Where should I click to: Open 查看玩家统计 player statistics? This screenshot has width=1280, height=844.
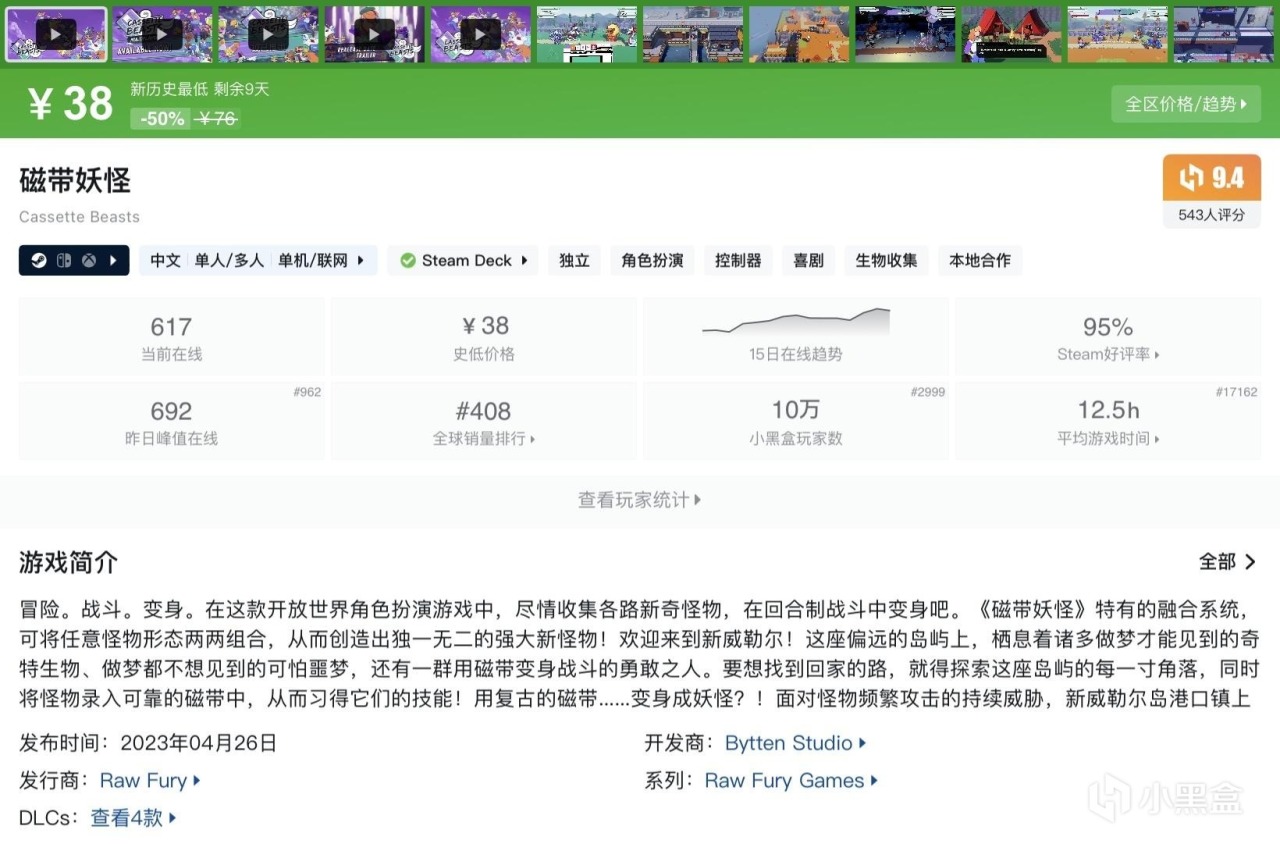coord(640,500)
